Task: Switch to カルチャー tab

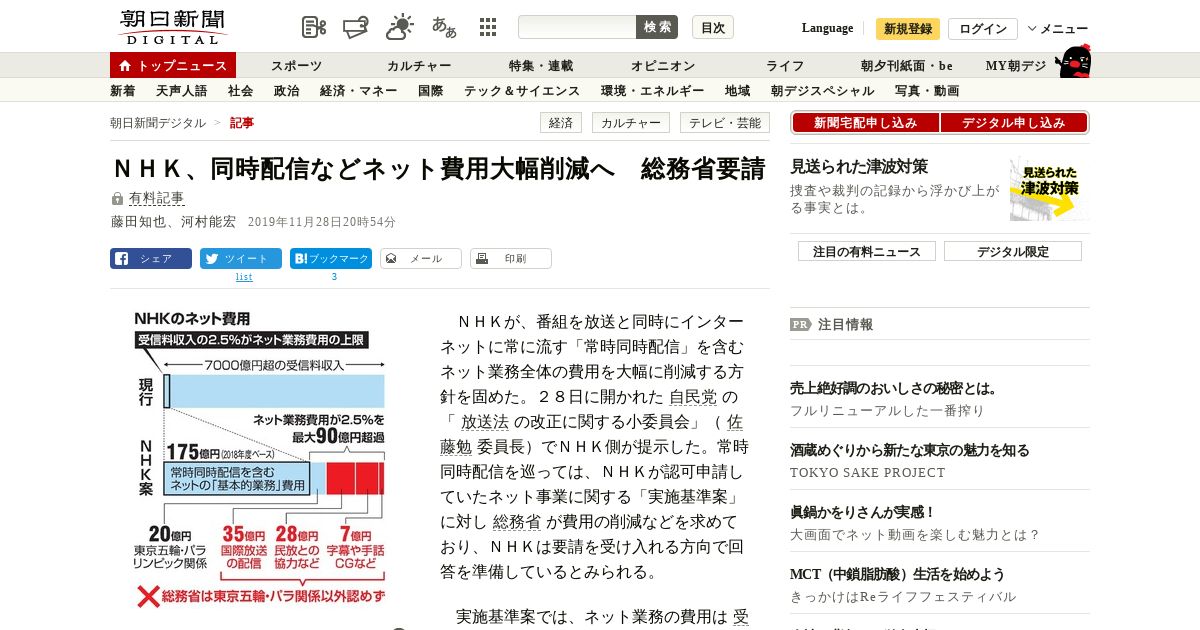Action: point(419,66)
